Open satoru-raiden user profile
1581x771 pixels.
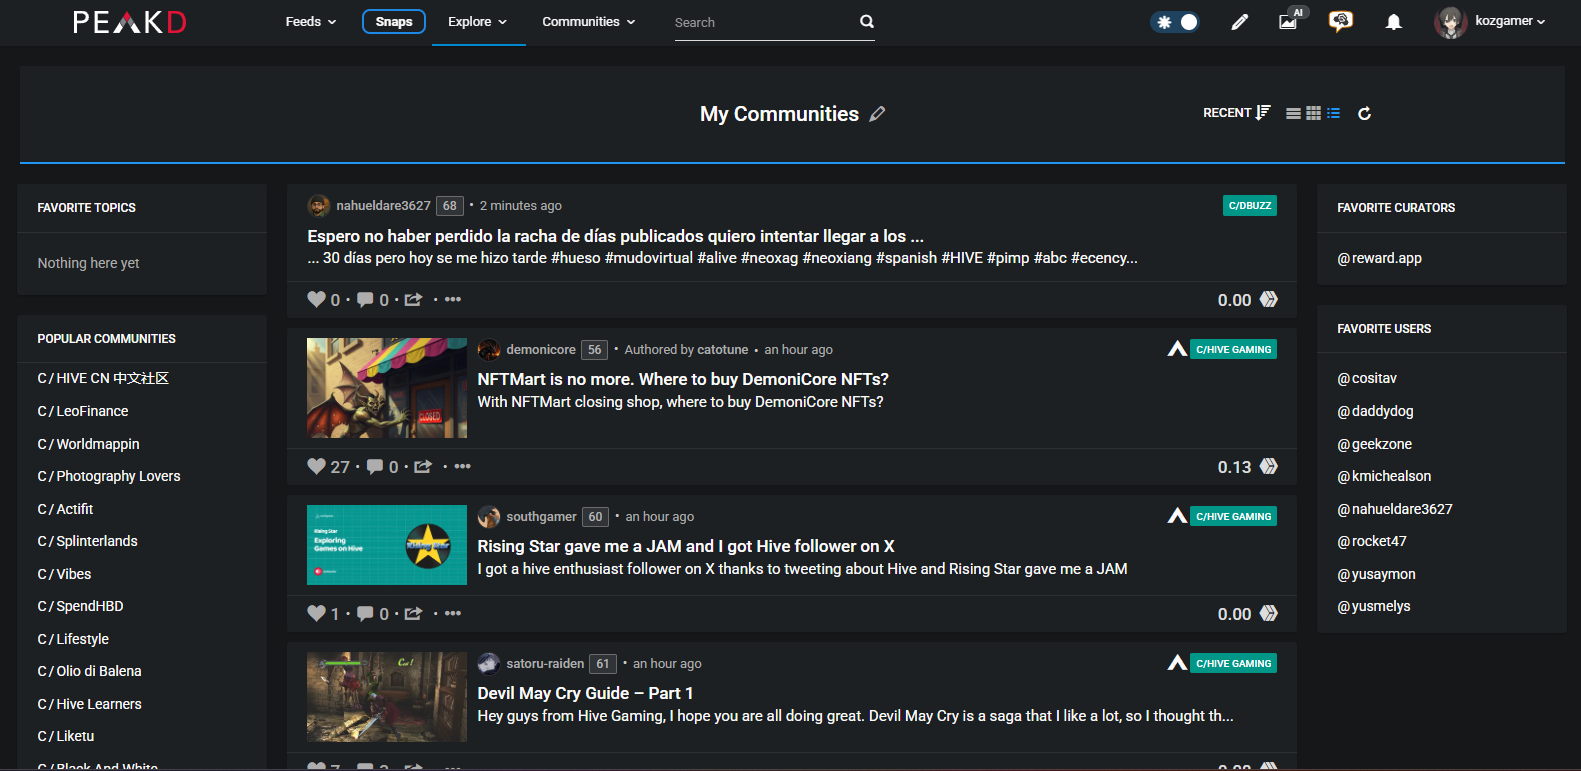pyautogui.click(x=545, y=663)
